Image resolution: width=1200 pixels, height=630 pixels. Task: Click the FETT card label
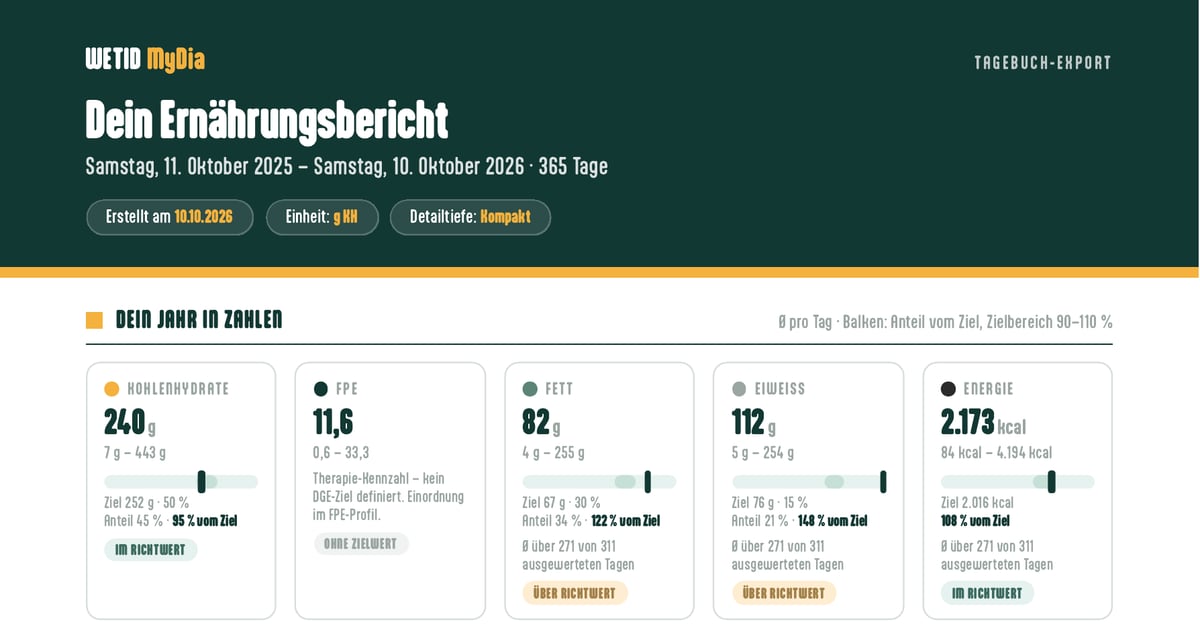pos(559,389)
